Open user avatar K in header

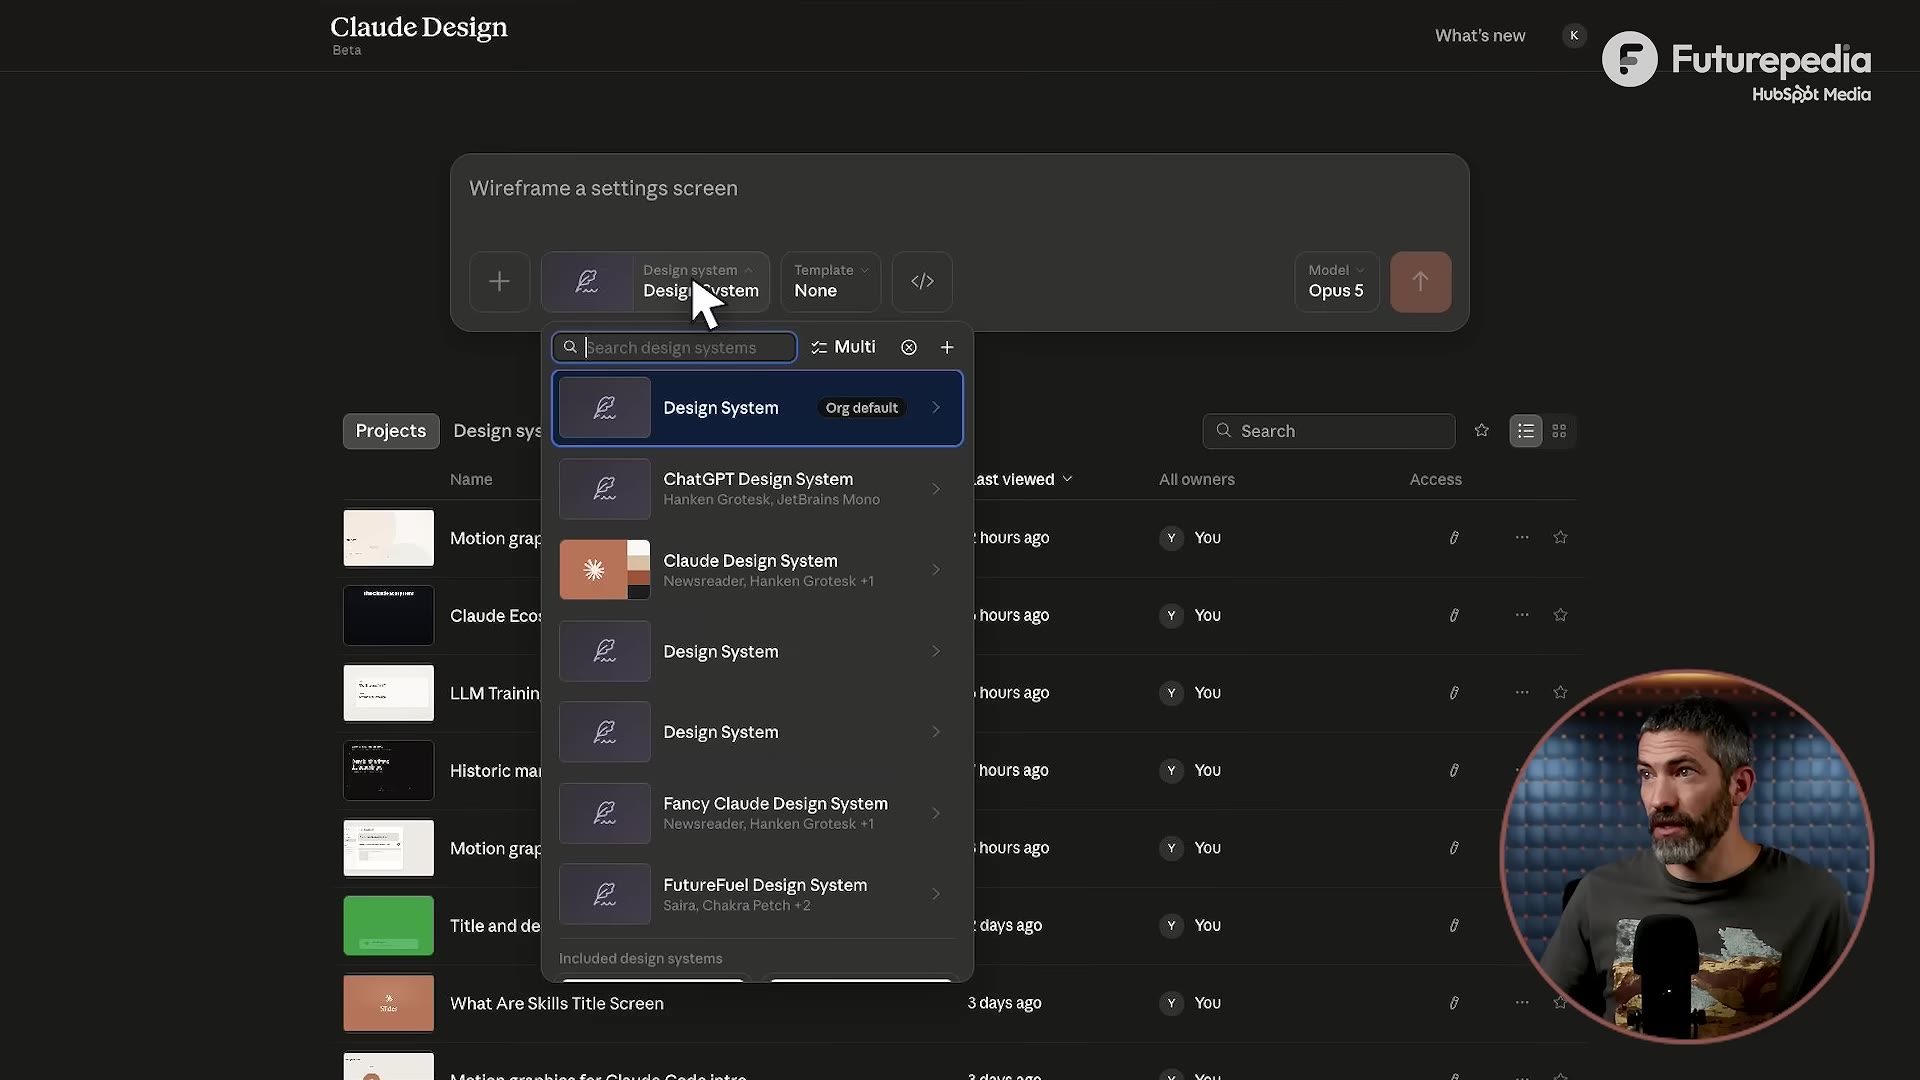click(x=1574, y=36)
